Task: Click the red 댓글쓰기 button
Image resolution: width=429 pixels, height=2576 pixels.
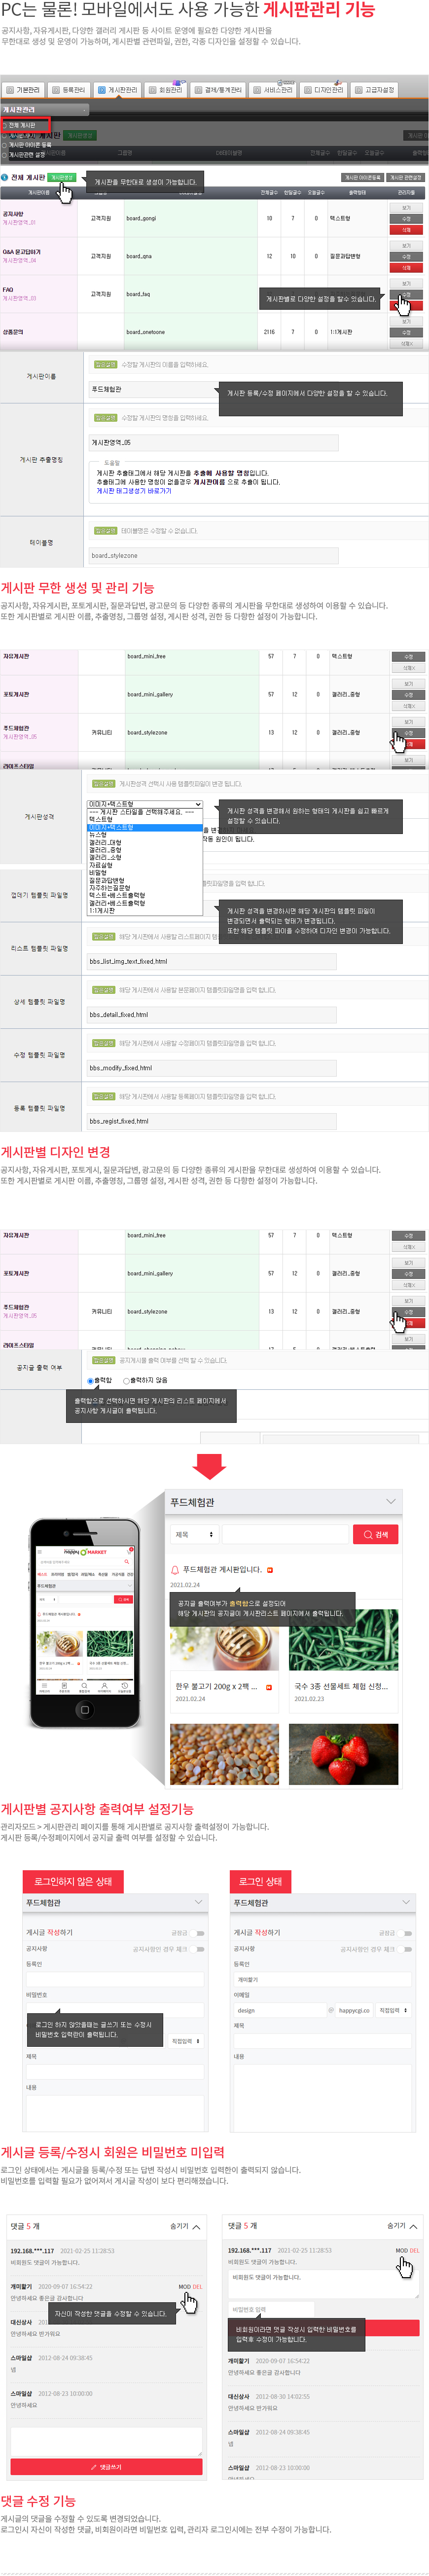Action: (x=106, y=2466)
